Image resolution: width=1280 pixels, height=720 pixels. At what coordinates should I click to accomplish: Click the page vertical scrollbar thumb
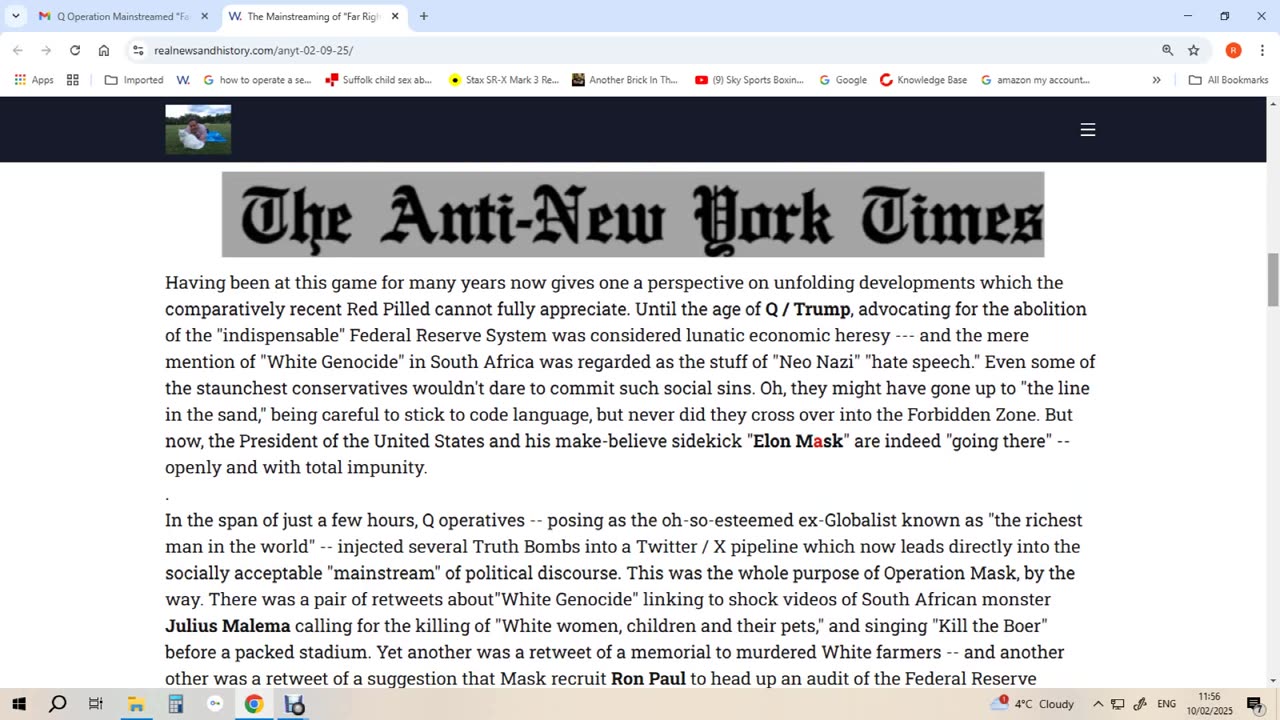pos(1273,280)
